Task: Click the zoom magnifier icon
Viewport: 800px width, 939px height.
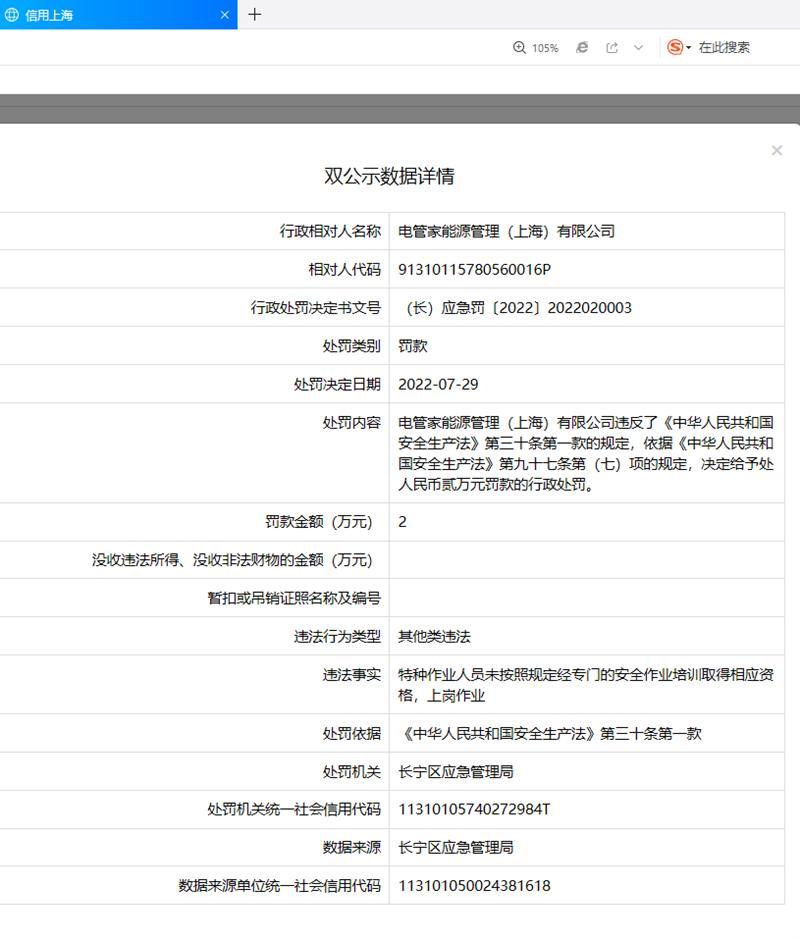Action: (x=519, y=47)
